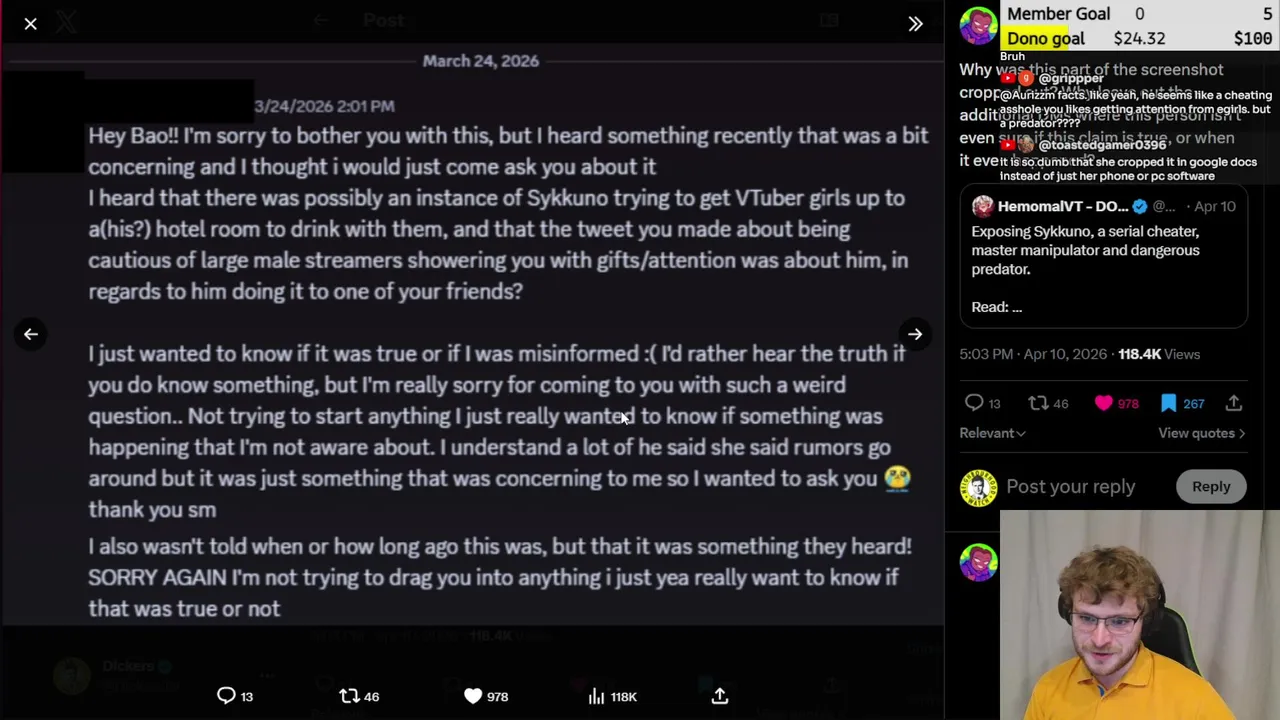Expand the Relevant sort dropdown
1280x720 pixels.
(x=992, y=433)
